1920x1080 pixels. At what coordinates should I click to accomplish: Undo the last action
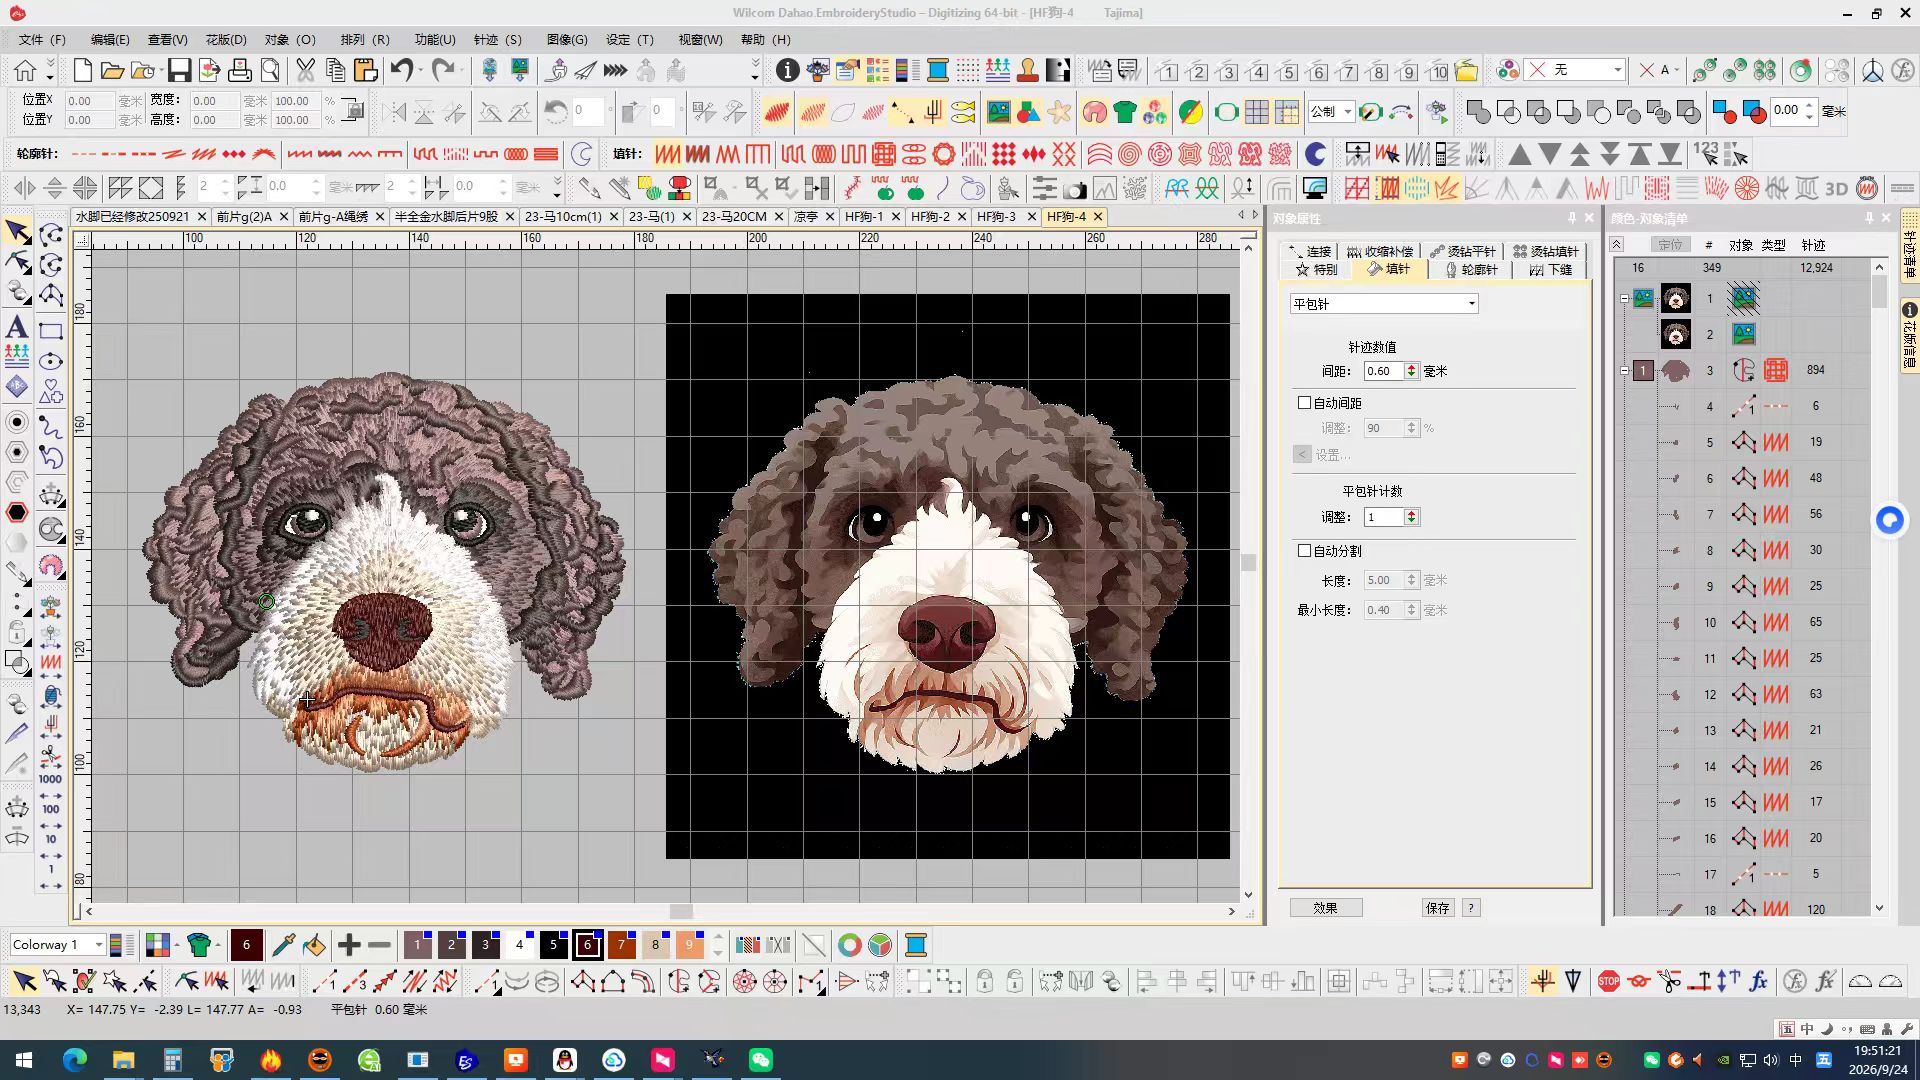(x=401, y=71)
